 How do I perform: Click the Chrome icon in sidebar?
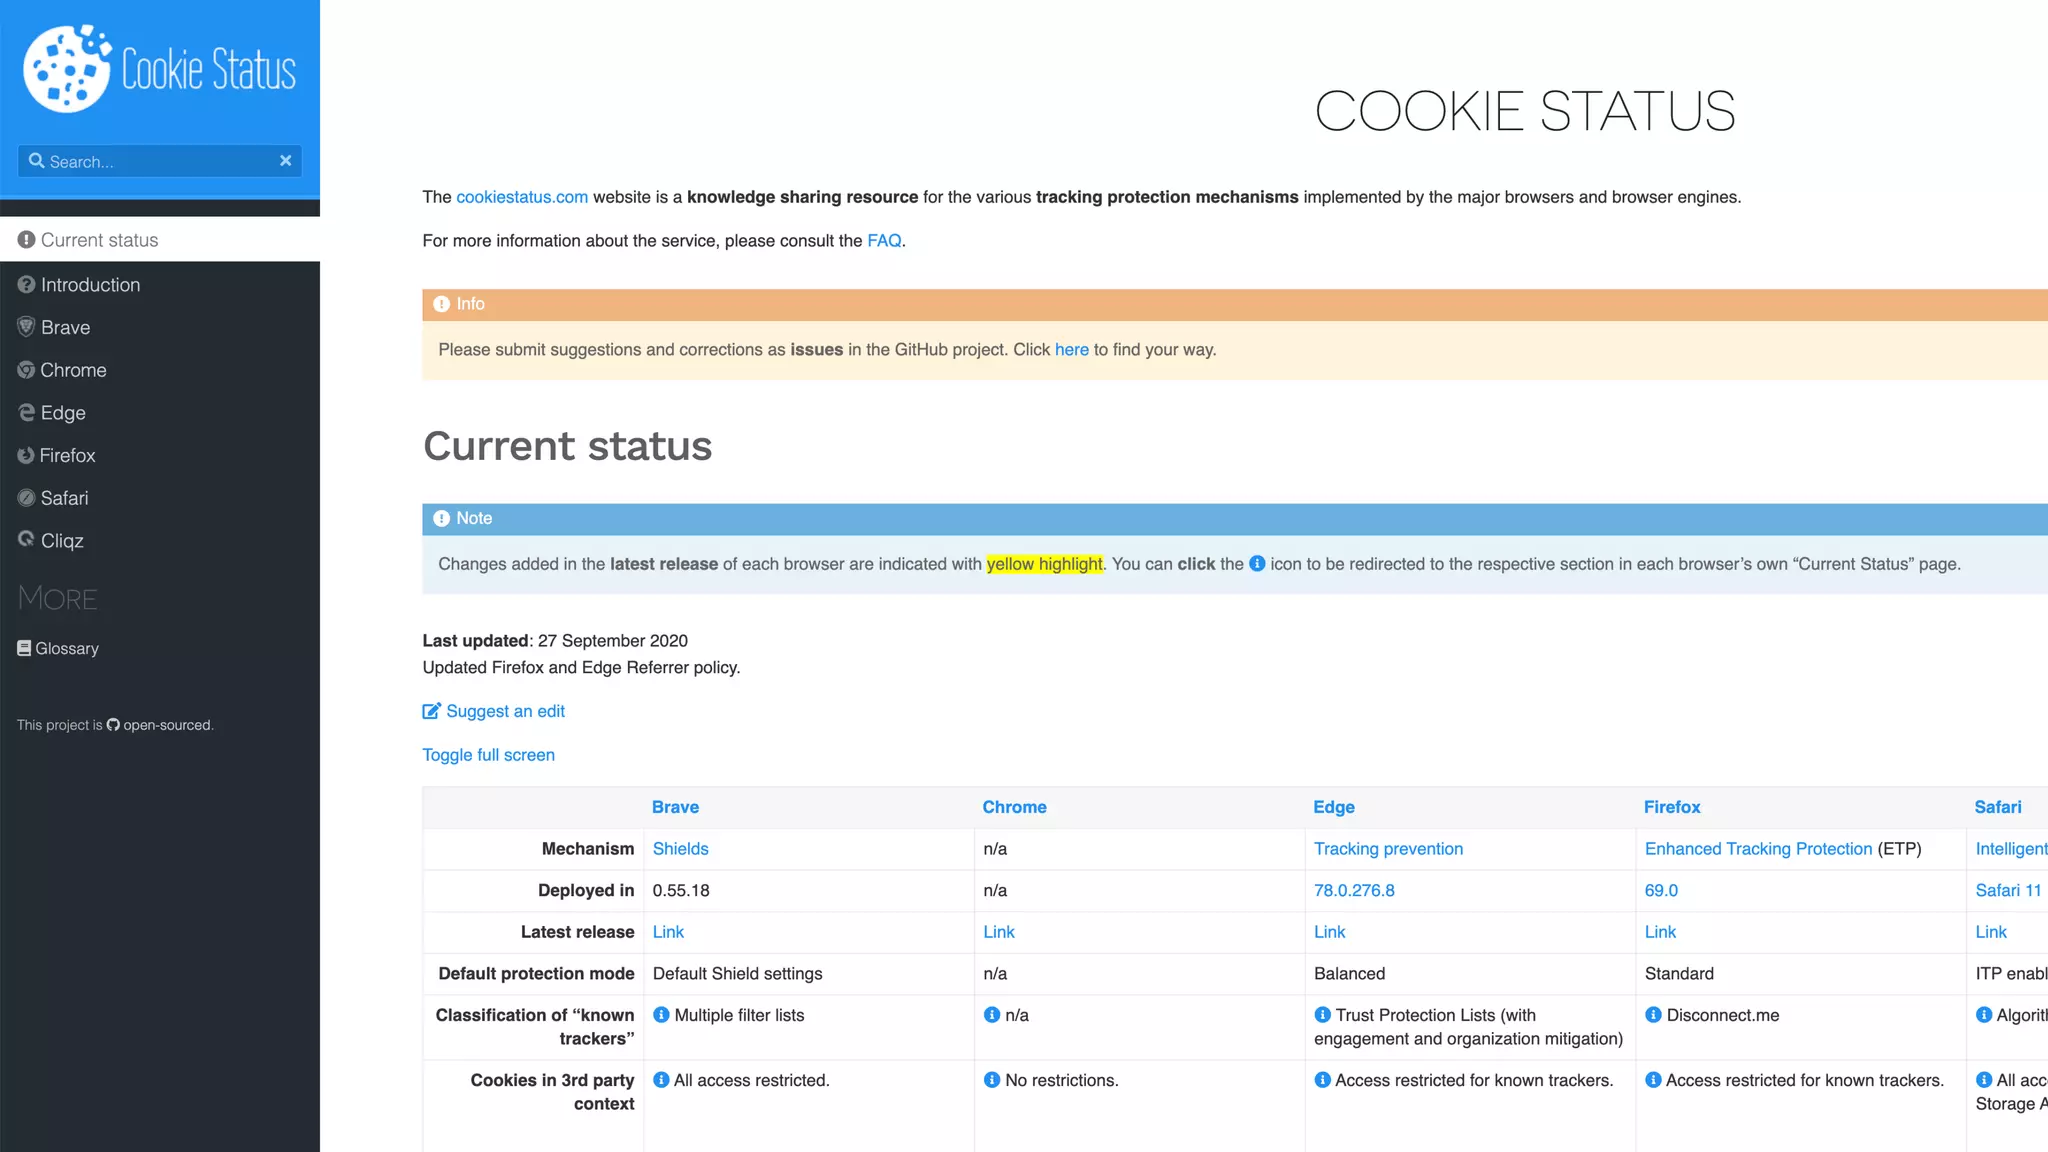pyautogui.click(x=26, y=370)
